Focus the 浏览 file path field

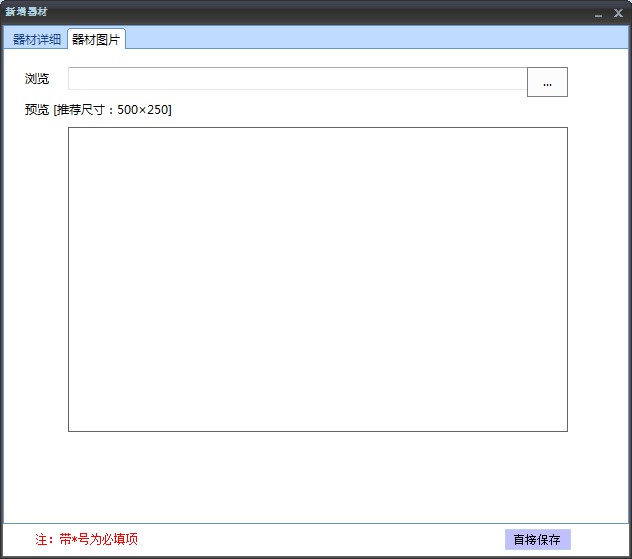pos(297,79)
